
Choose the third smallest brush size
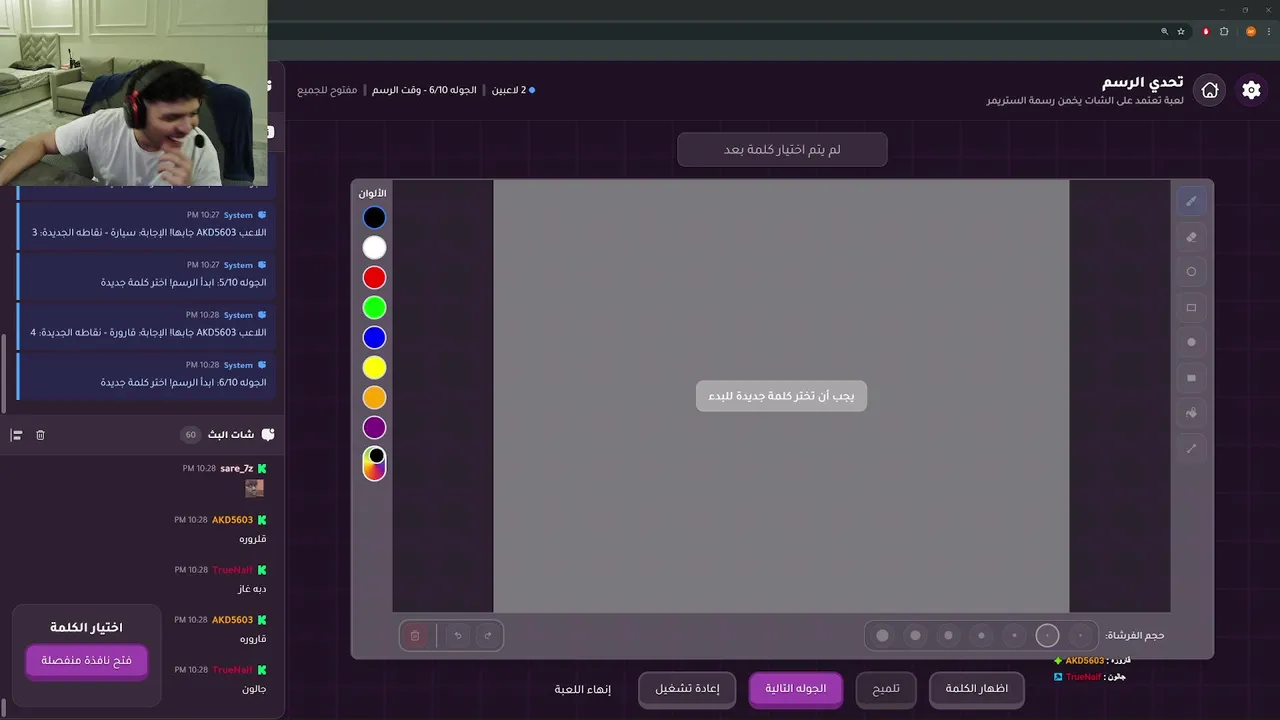pyautogui.click(x=1014, y=635)
